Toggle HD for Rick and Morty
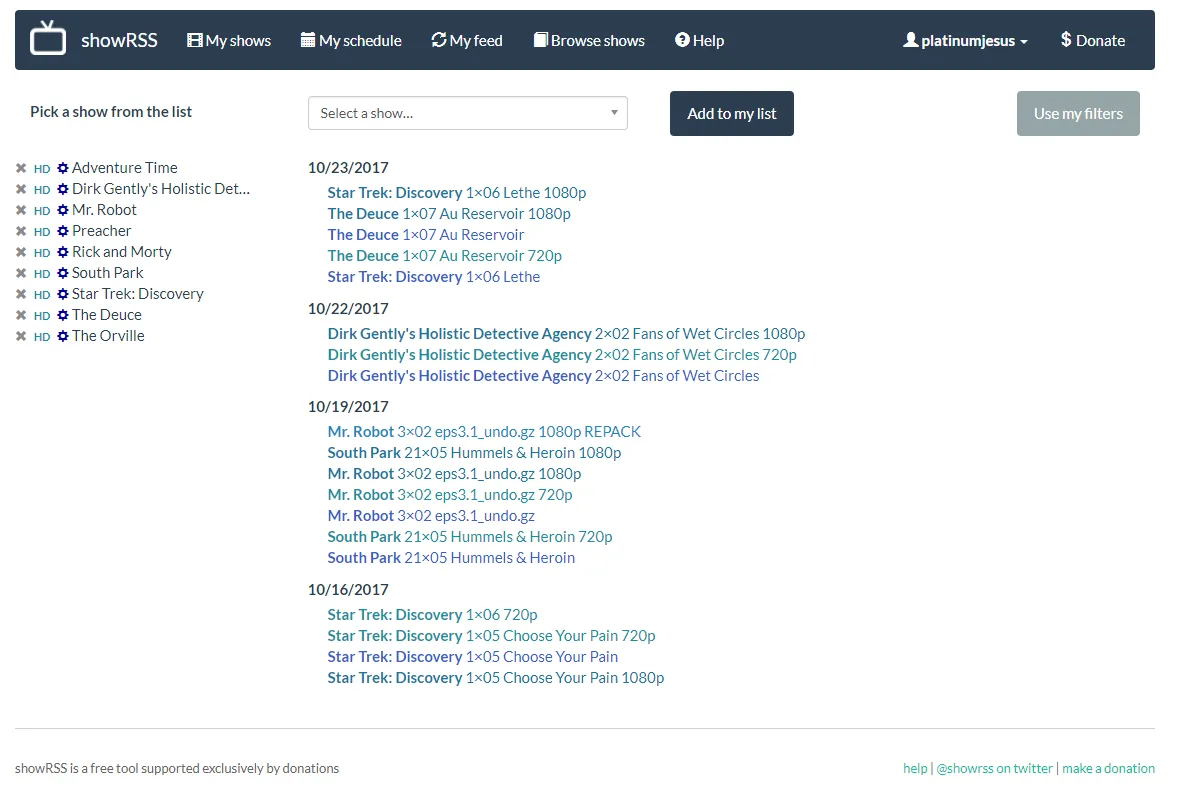This screenshot has height=795, width=1192. [42, 253]
